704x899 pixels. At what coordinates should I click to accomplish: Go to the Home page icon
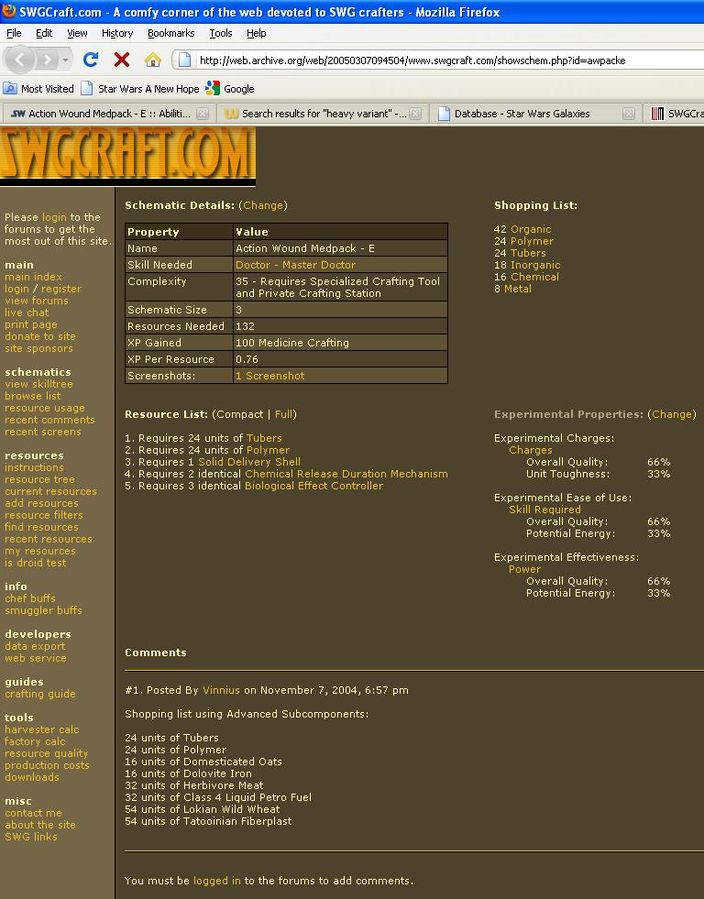(152, 60)
